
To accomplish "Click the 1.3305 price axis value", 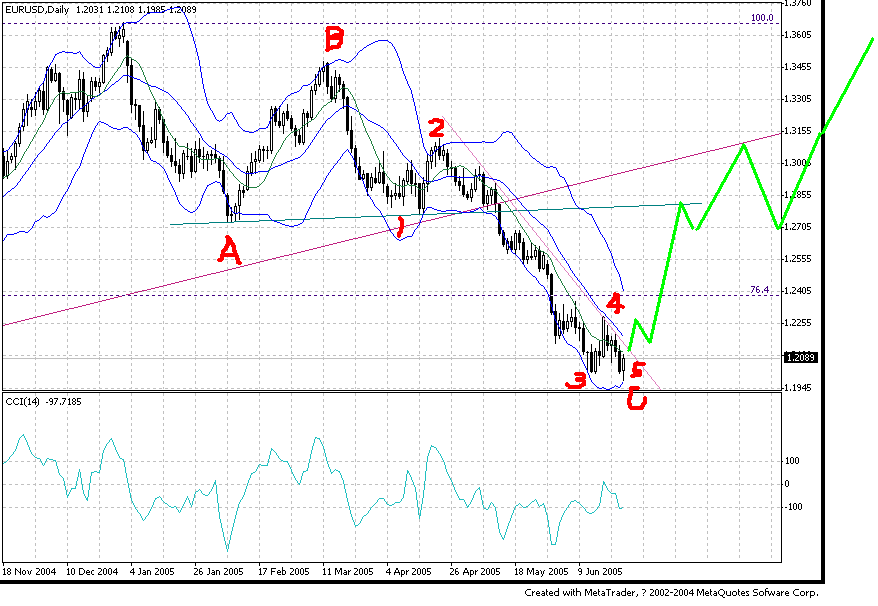I will coord(799,99).
